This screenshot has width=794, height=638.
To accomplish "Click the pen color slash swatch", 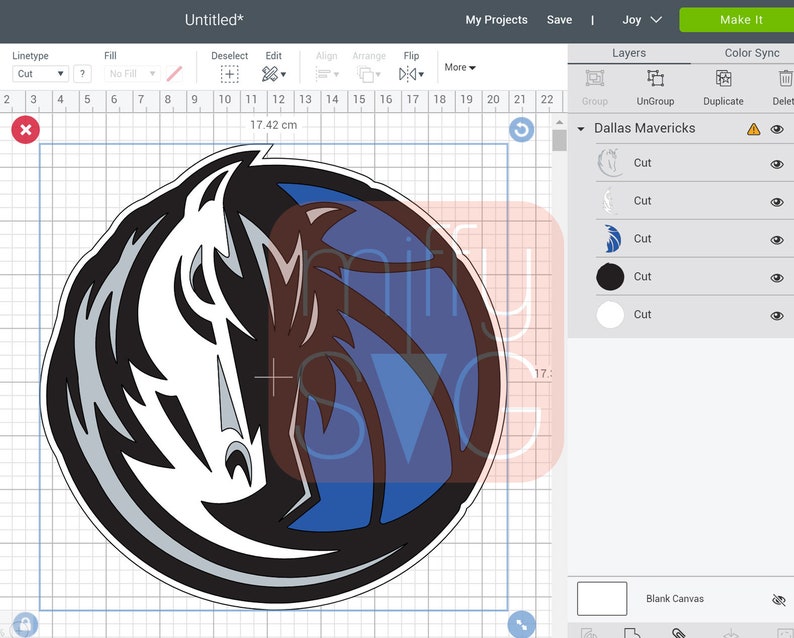I will (x=174, y=74).
